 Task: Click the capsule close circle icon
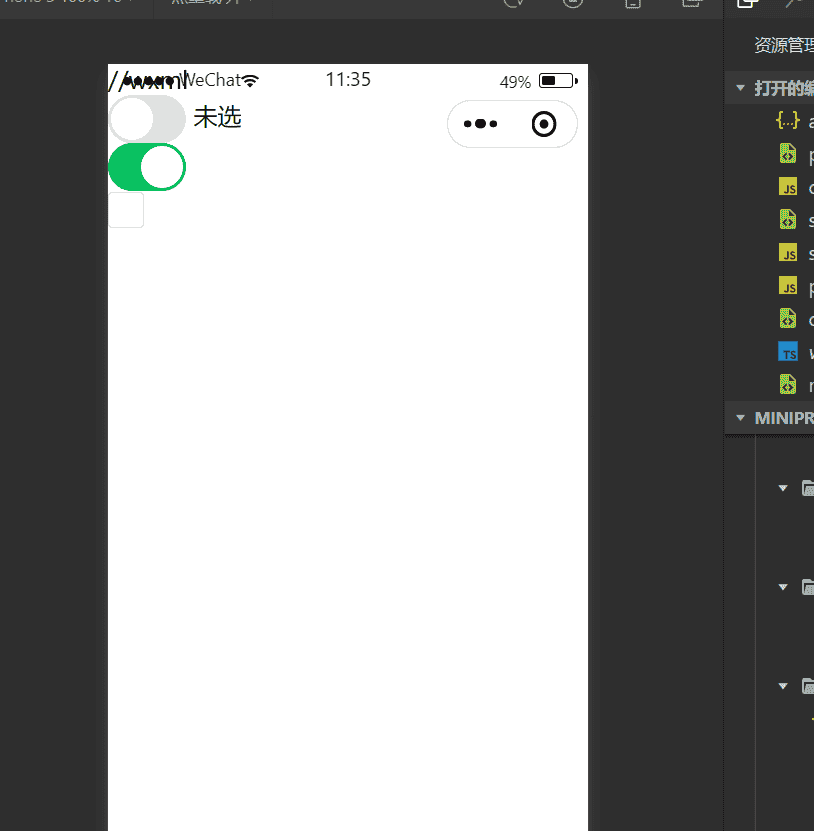(544, 124)
